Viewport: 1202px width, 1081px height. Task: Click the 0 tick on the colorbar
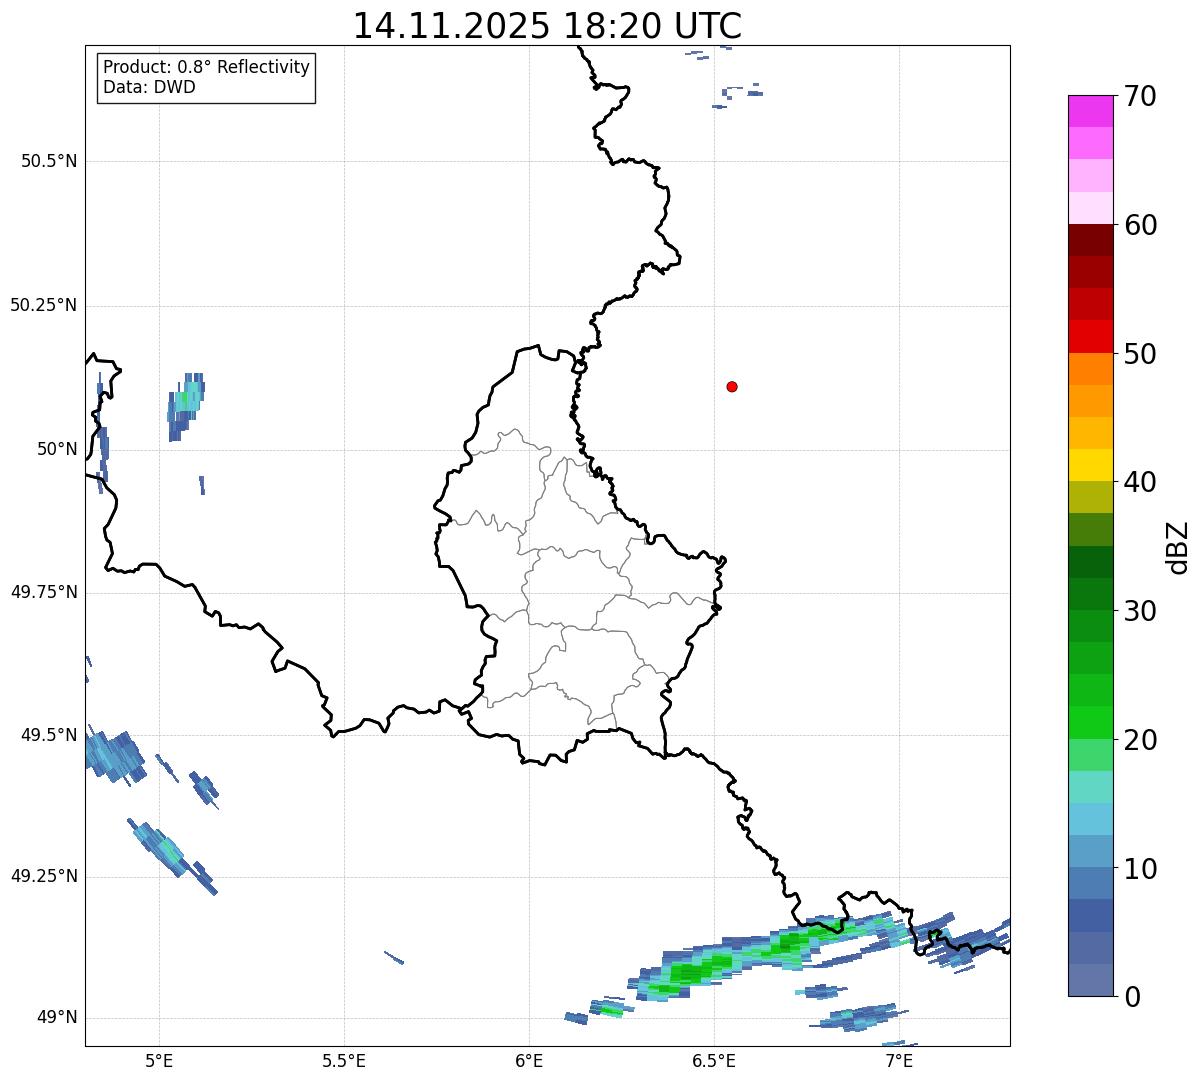pyautogui.click(x=1132, y=997)
